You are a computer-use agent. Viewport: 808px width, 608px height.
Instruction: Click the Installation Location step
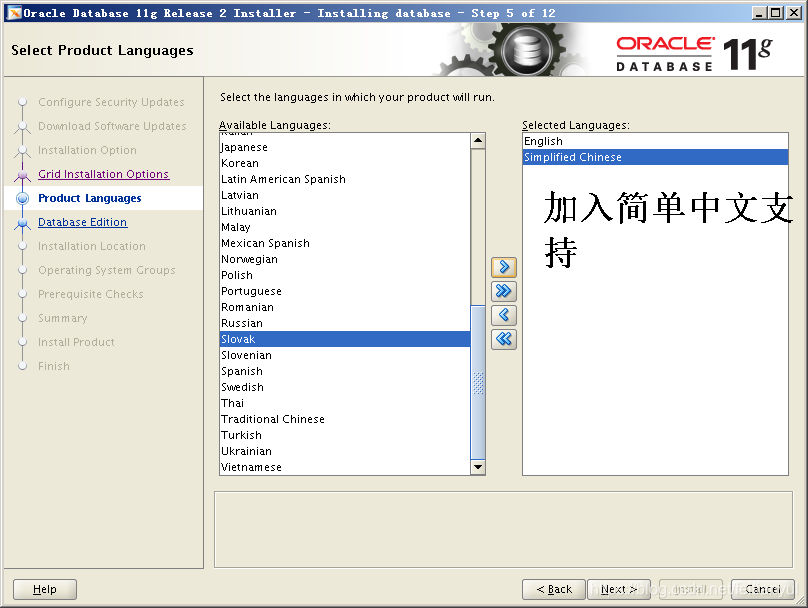point(92,246)
